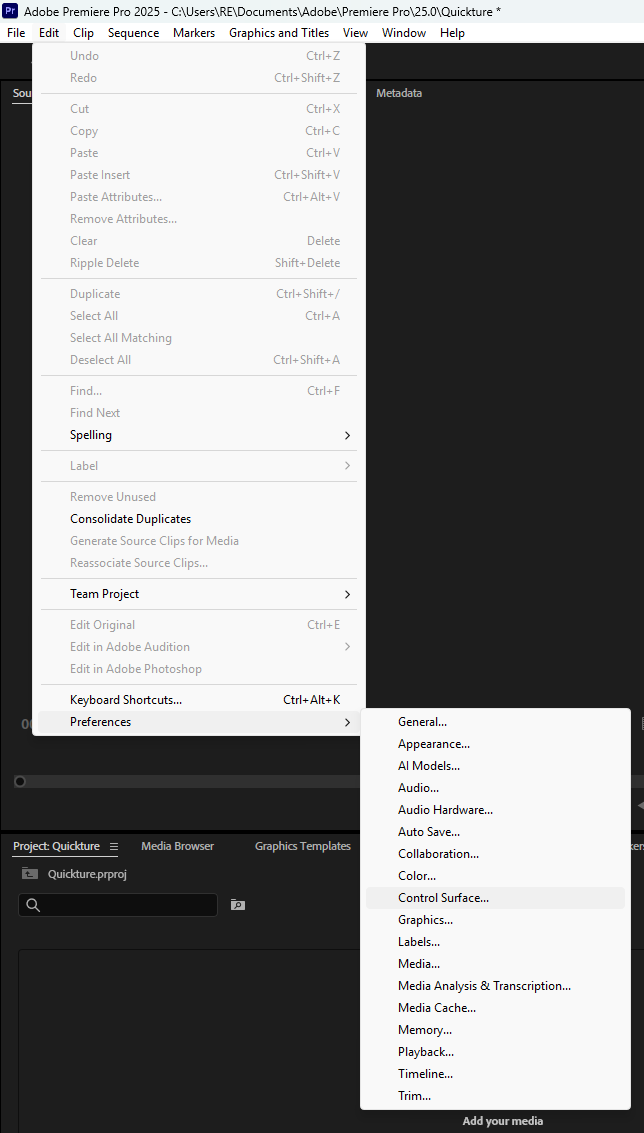Viewport: 644px width, 1133px height.
Task: Open the Clip menu
Action: coord(83,33)
